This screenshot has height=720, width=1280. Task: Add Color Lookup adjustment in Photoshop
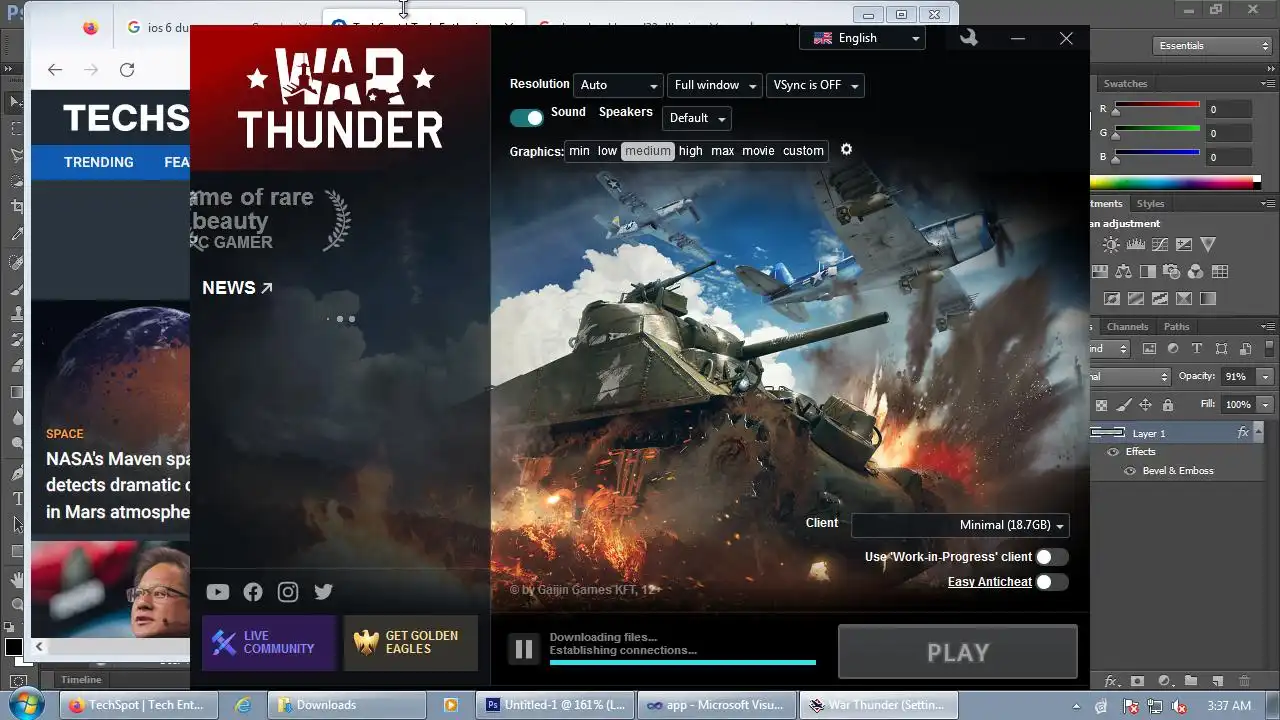(1220, 271)
